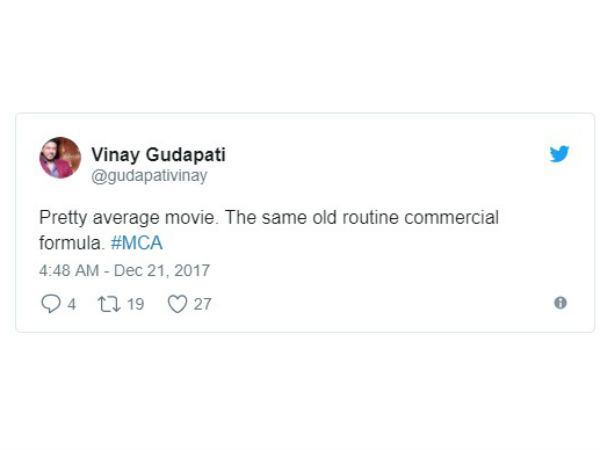The height and width of the screenshot is (450, 600).
Task: Click empty card space right of like count
Action: click(x=380, y=303)
